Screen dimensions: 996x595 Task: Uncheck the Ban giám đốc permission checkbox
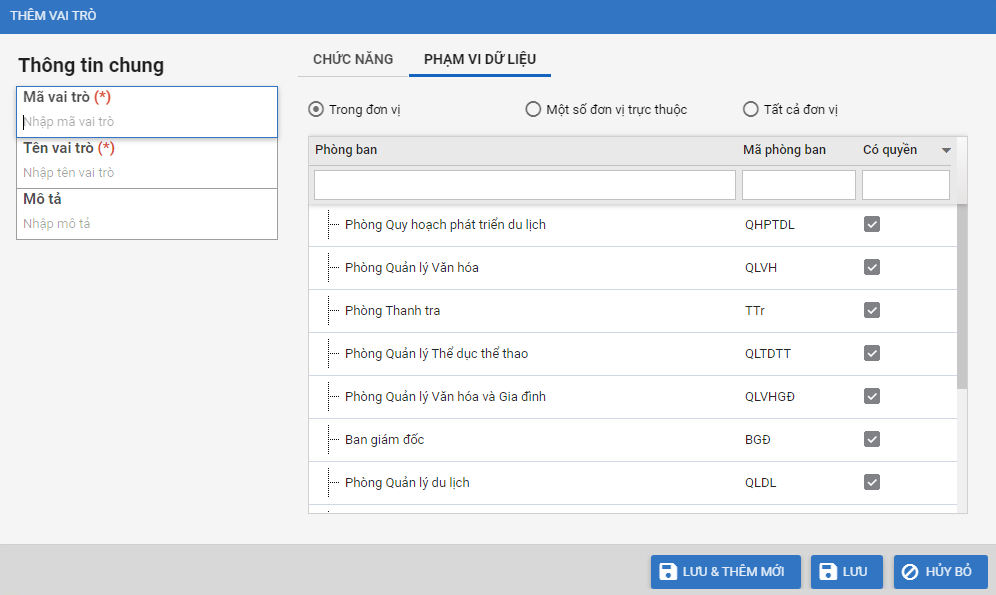pyautogui.click(x=872, y=440)
